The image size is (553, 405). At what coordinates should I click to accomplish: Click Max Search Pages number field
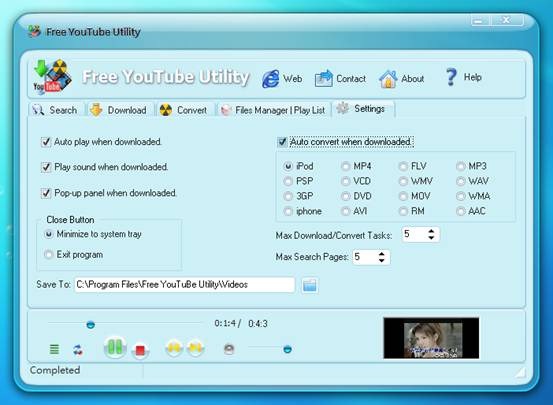(x=365, y=257)
